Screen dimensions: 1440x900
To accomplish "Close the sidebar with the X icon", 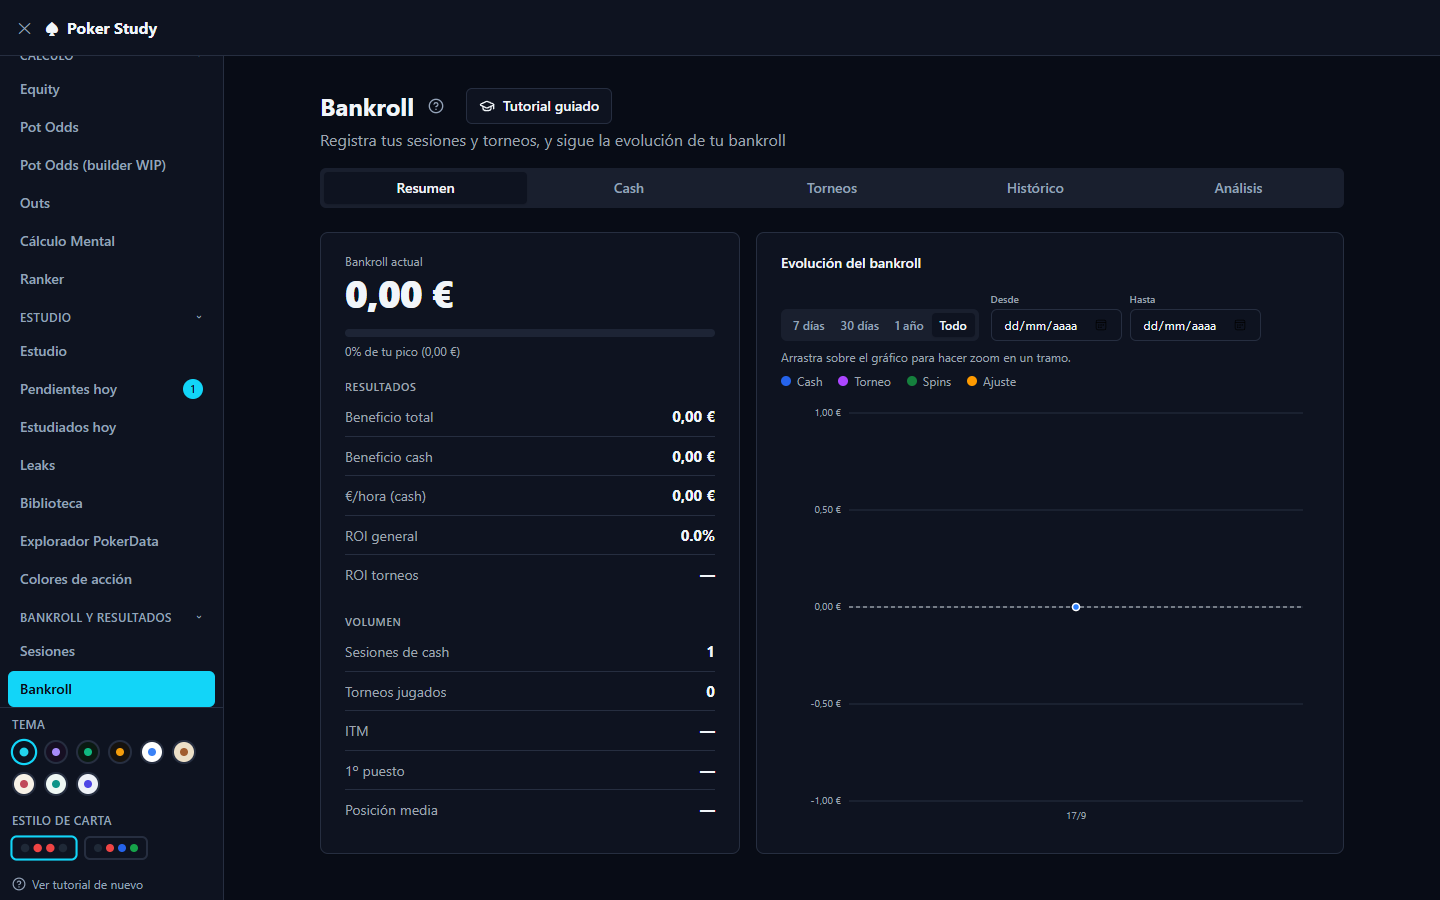I will click(x=25, y=29).
